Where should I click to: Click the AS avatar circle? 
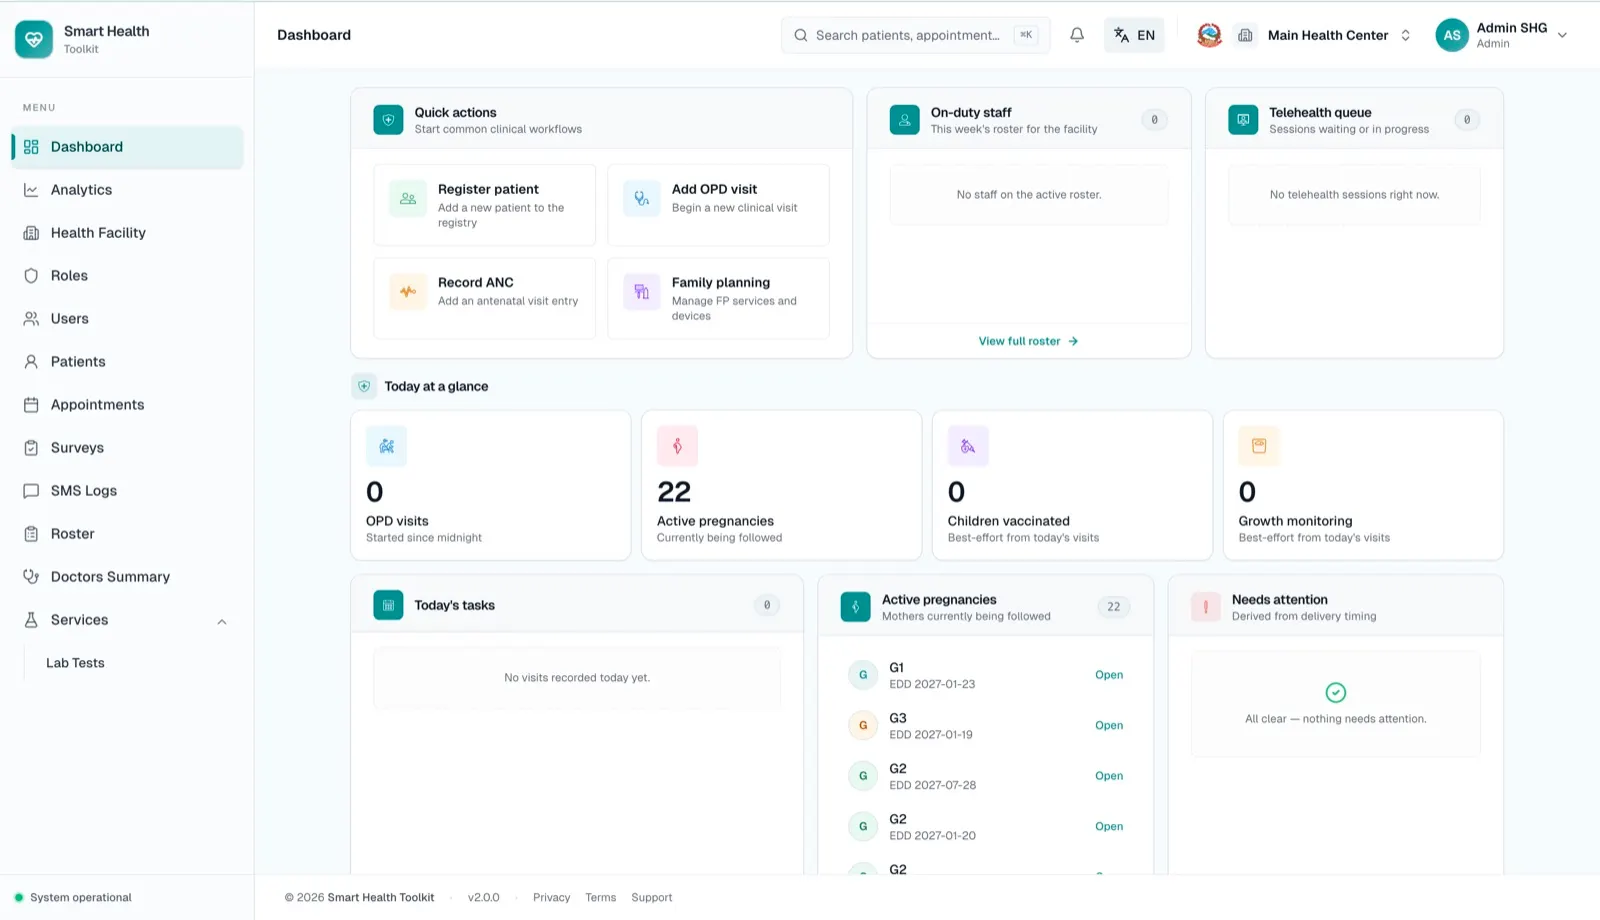point(1452,35)
